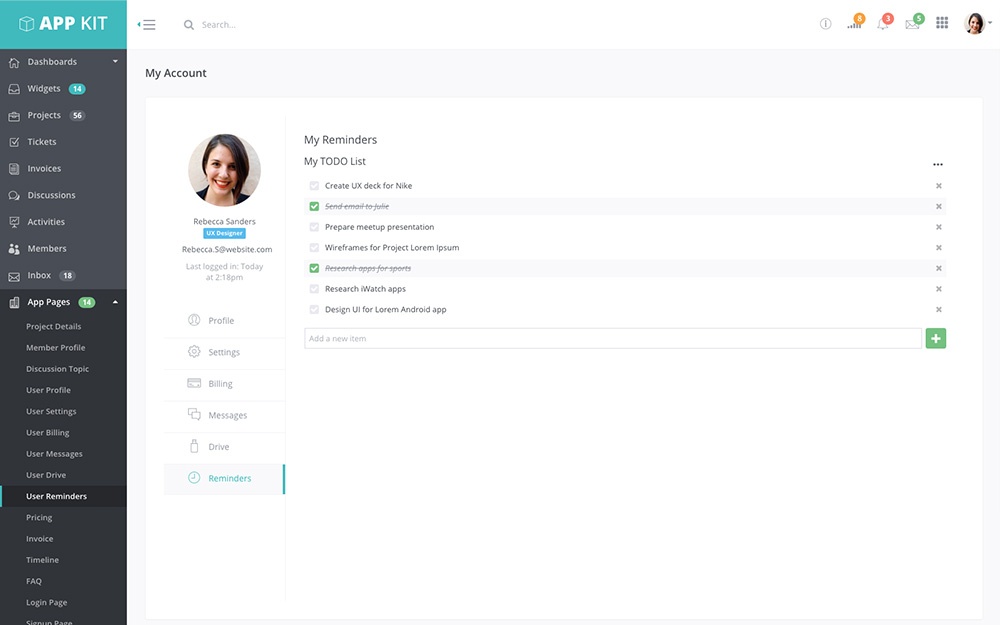Click the green plus add item button
This screenshot has width=1000, height=625.
(935, 339)
